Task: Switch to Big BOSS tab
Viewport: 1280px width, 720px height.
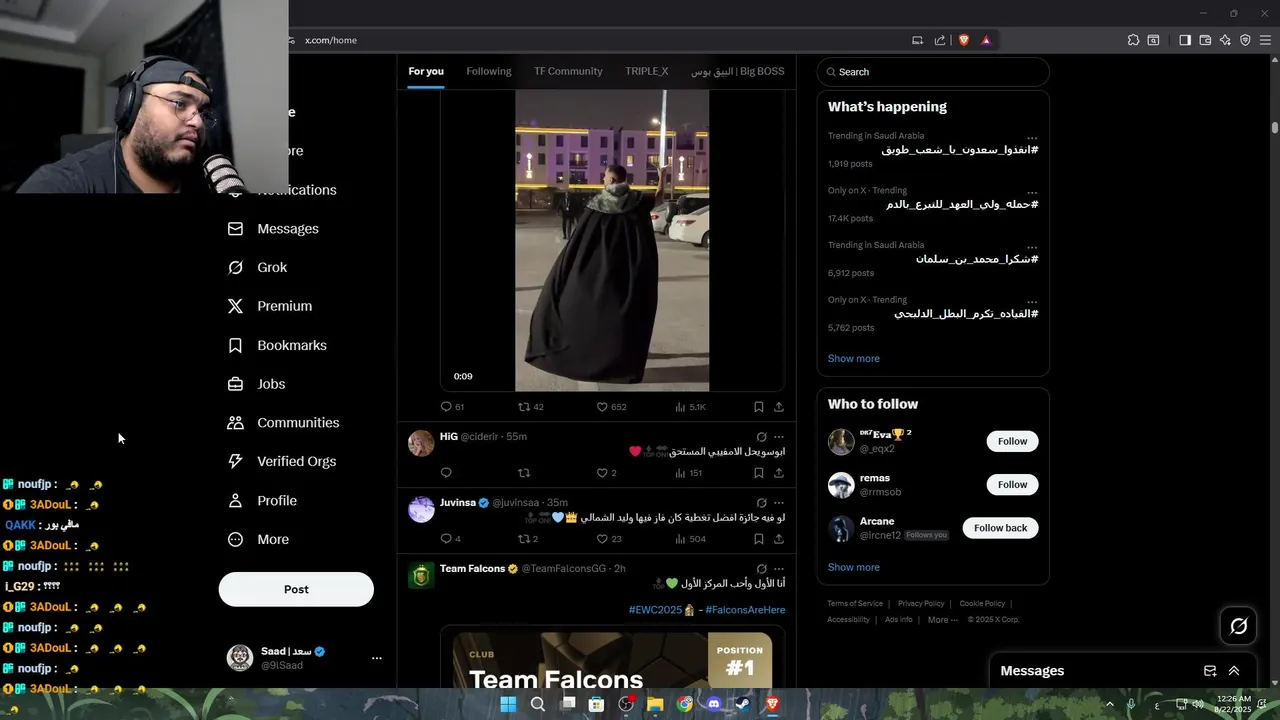Action: [738, 71]
